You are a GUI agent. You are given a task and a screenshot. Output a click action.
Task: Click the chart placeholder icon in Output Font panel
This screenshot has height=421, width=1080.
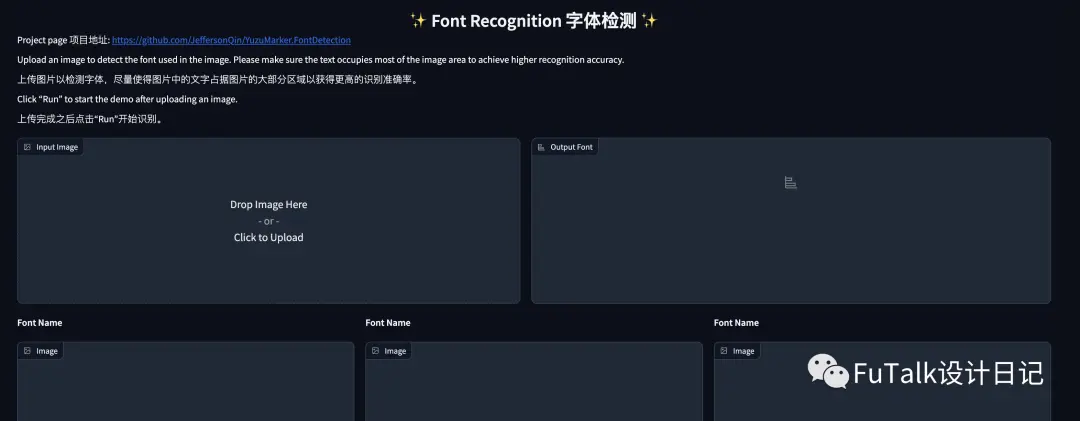(791, 183)
